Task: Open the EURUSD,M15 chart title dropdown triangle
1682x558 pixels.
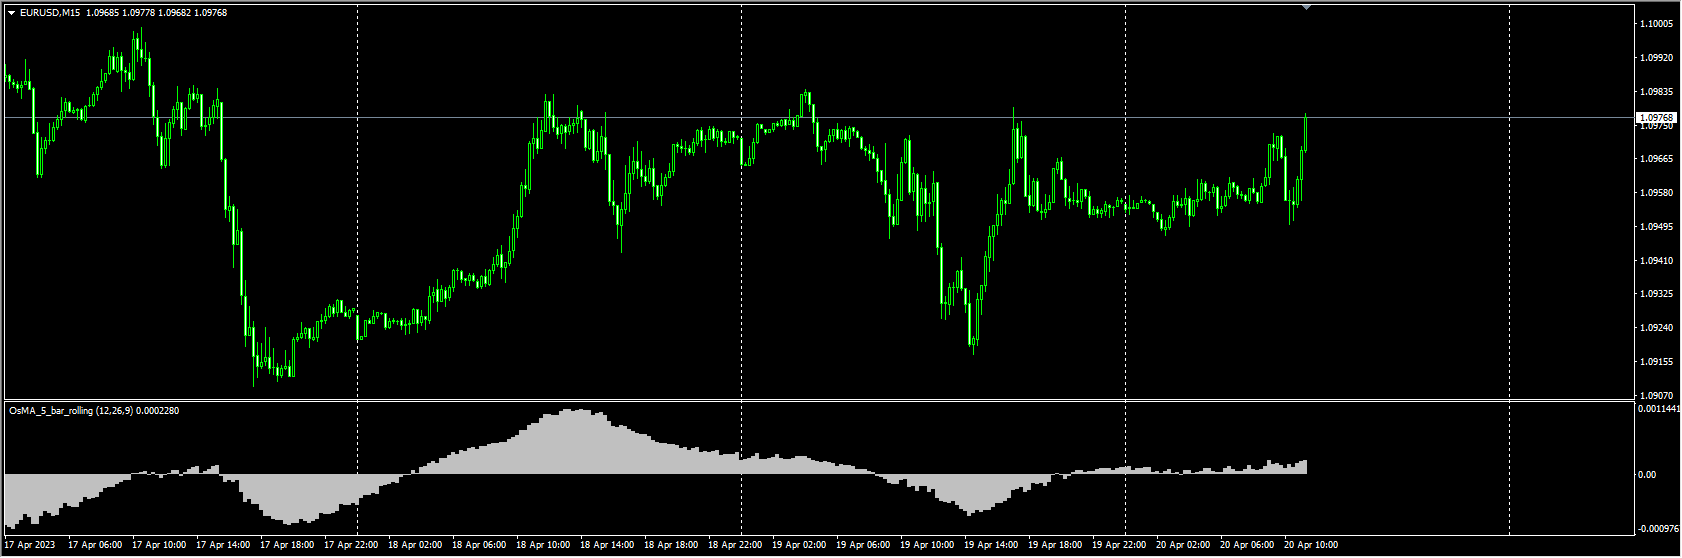Action: tap(12, 13)
